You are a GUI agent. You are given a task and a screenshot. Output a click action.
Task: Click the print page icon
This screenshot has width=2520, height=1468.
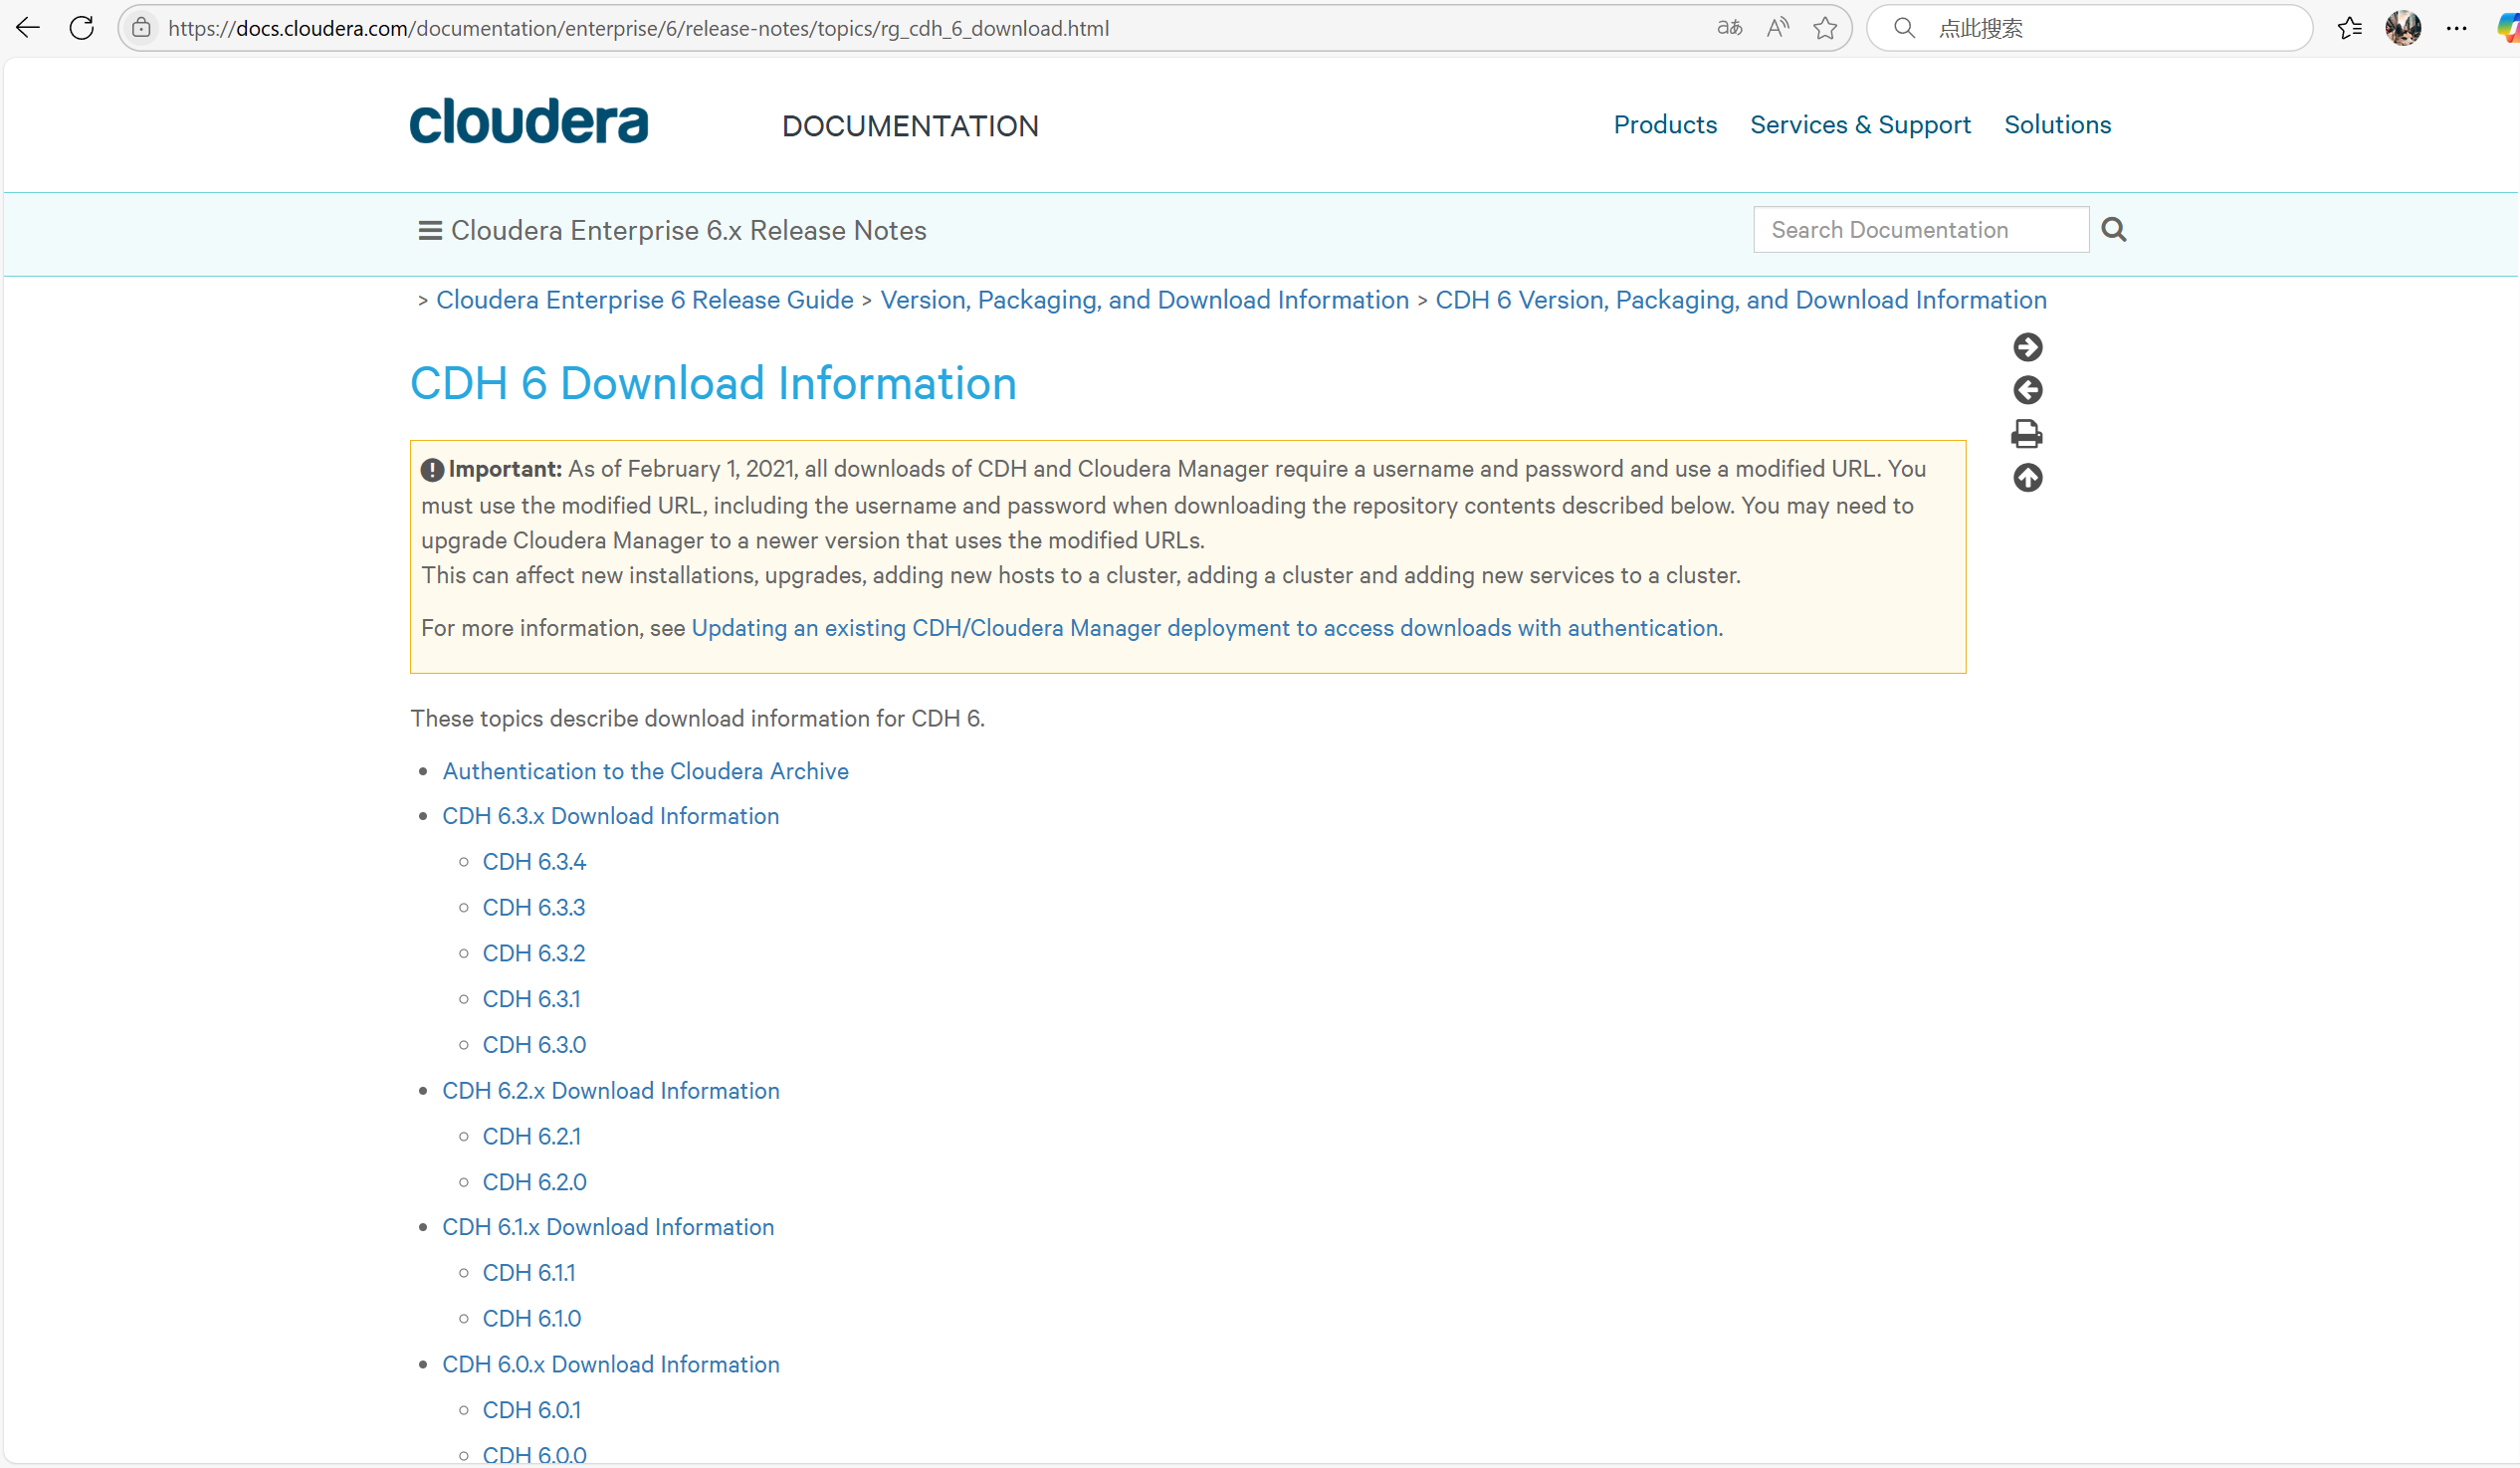tap(2026, 434)
